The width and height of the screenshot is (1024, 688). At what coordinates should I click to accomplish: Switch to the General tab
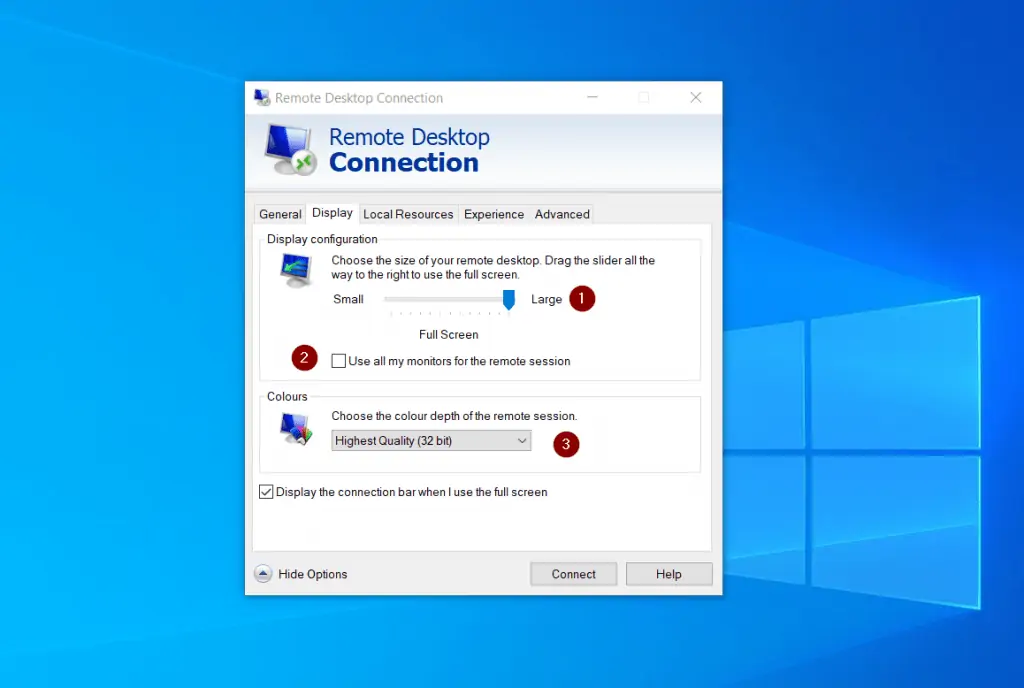coord(279,213)
